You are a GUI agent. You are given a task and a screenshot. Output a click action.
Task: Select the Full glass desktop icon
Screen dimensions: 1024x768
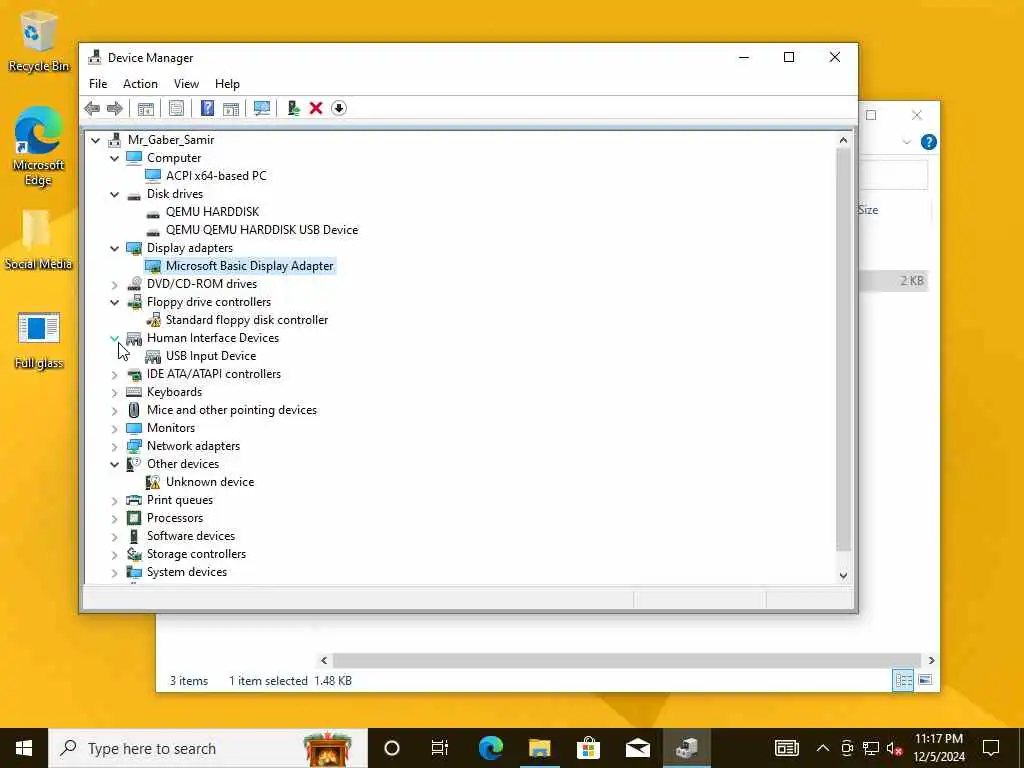(39, 340)
